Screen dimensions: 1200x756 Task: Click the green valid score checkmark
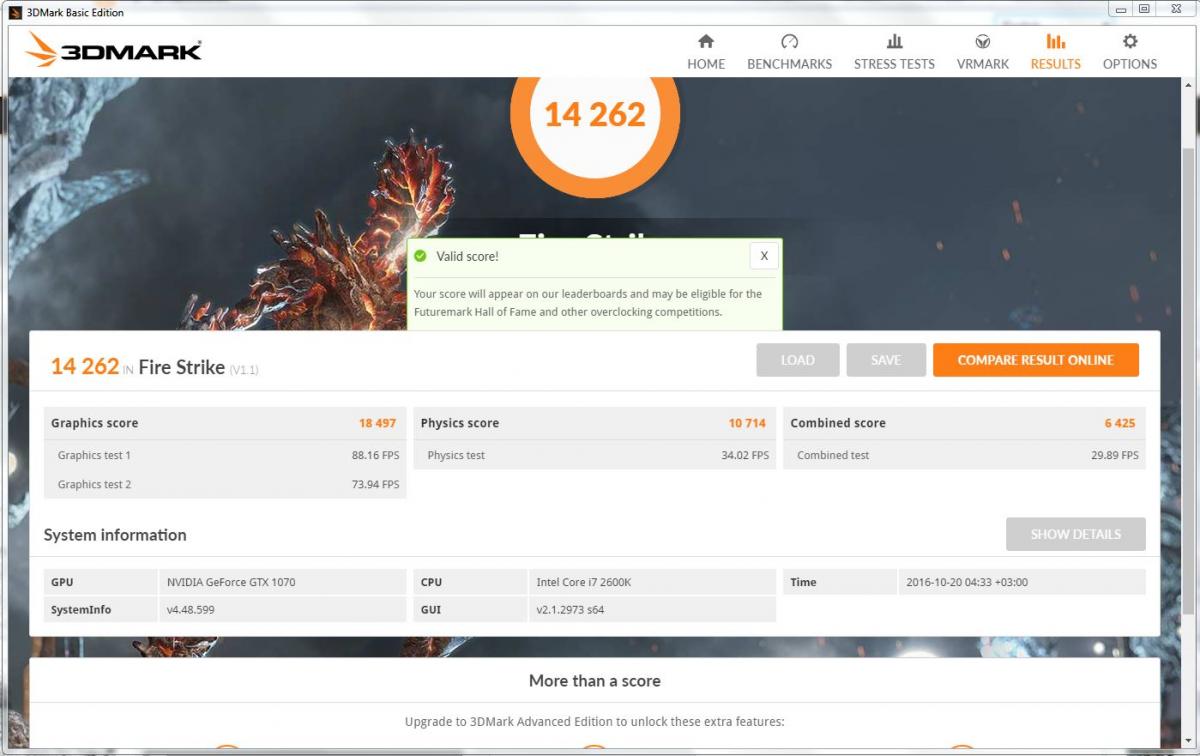point(421,256)
